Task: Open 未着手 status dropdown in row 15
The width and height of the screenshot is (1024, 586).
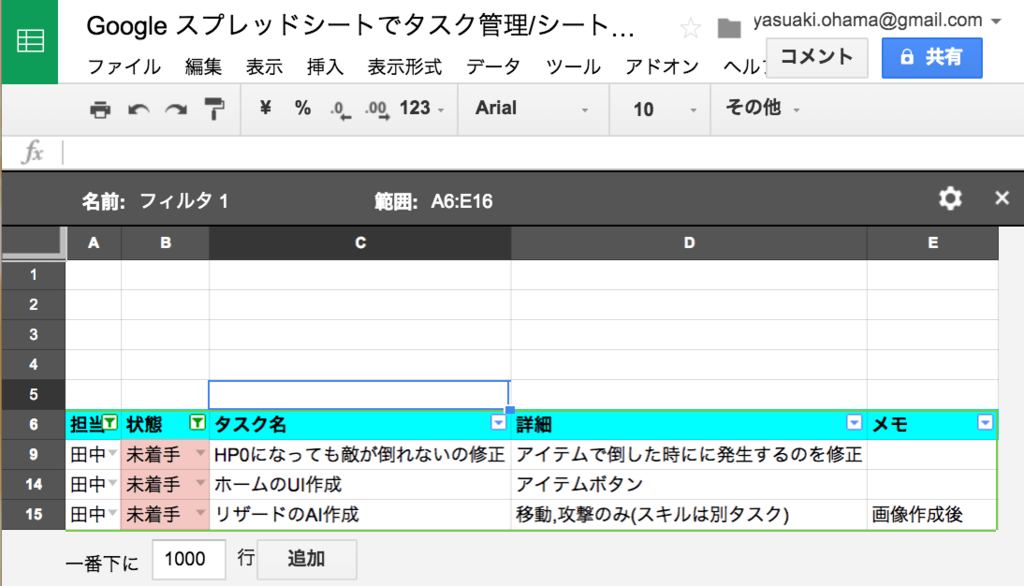Action: point(200,513)
